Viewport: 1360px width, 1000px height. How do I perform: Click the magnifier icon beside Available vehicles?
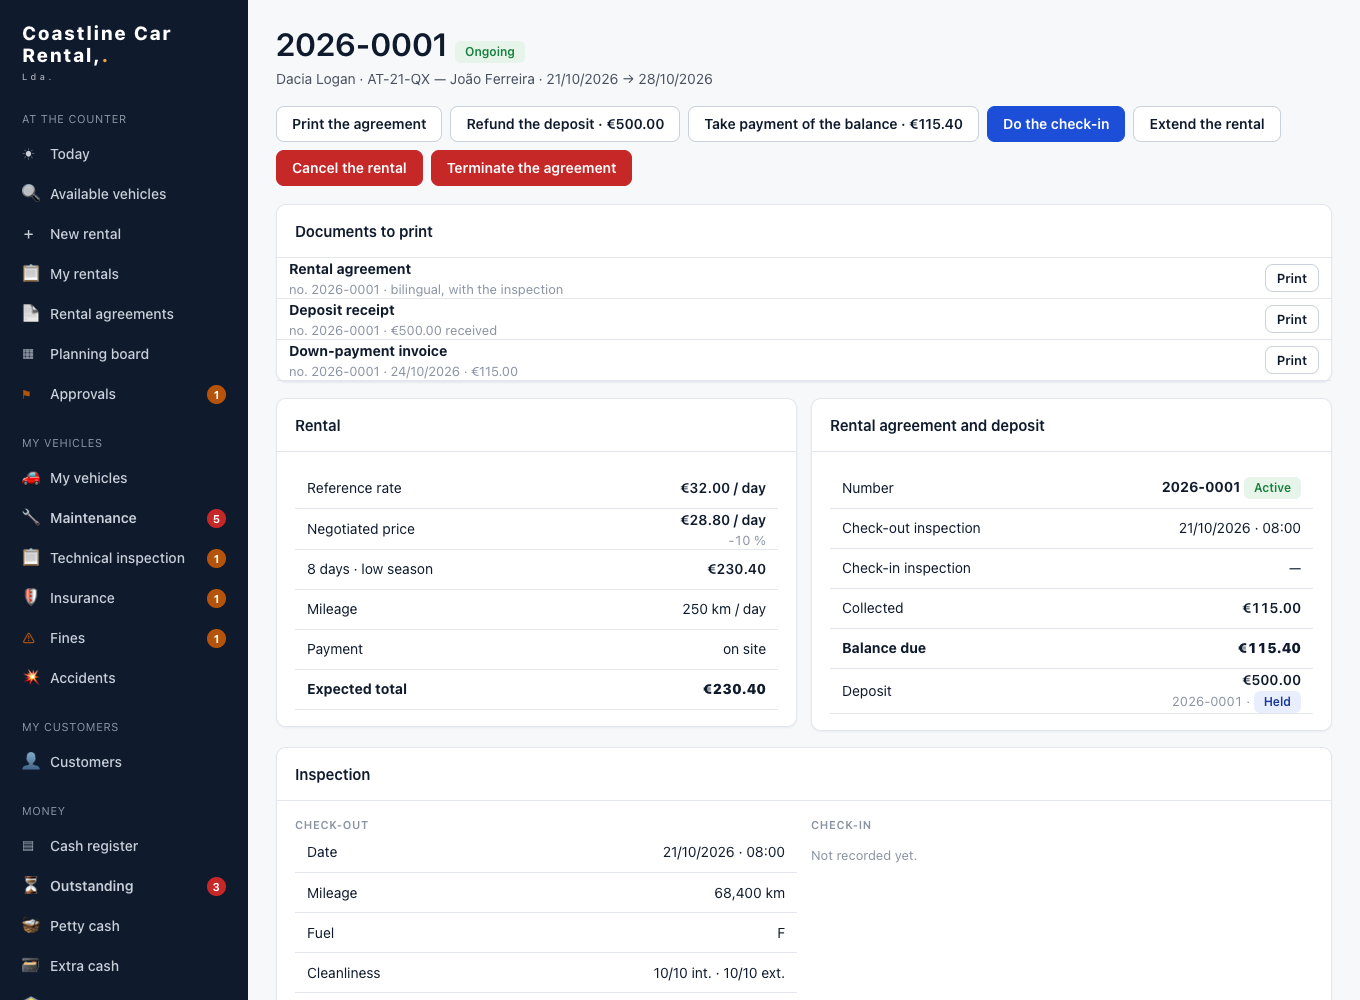(x=31, y=193)
